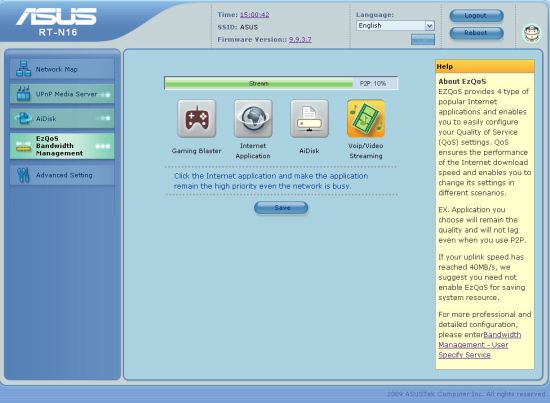The width and height of the screenshot is (550, 403).
Task: Select the Gaming Blaster gamepad icon
Action: [196, 118]
